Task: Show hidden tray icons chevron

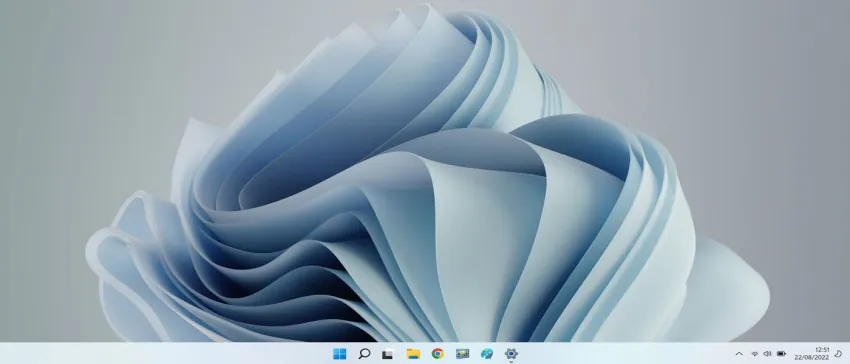Action: click(739, 354)
